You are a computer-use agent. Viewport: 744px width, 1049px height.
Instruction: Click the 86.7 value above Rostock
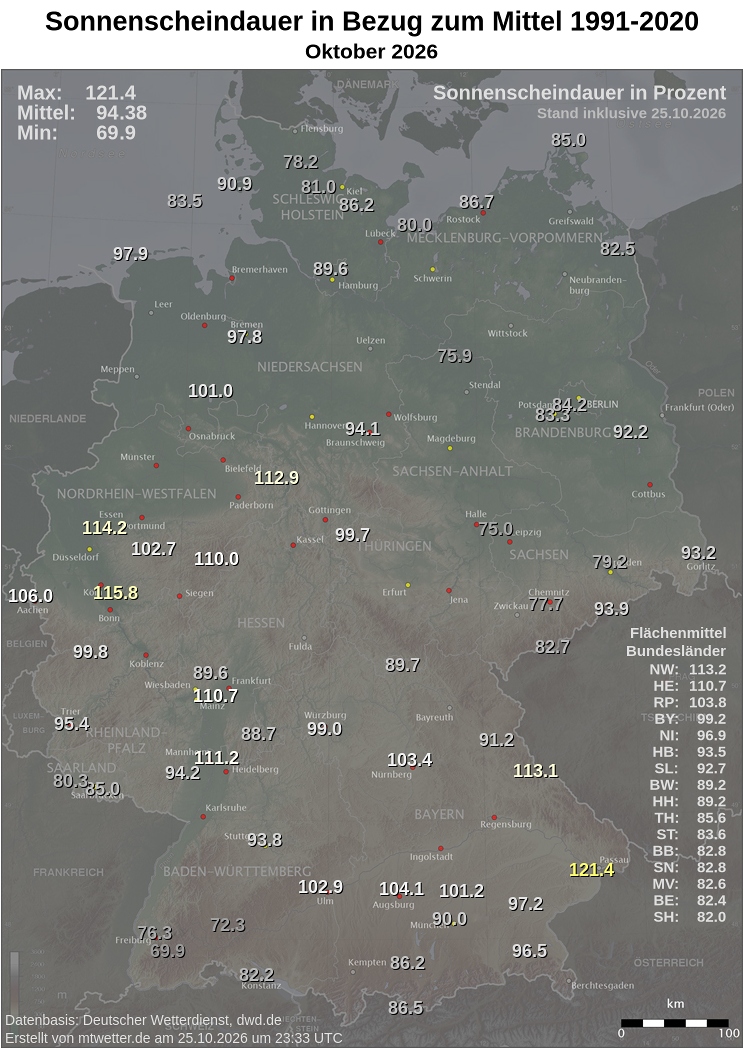pyautogui.click(x=476, y=201)
